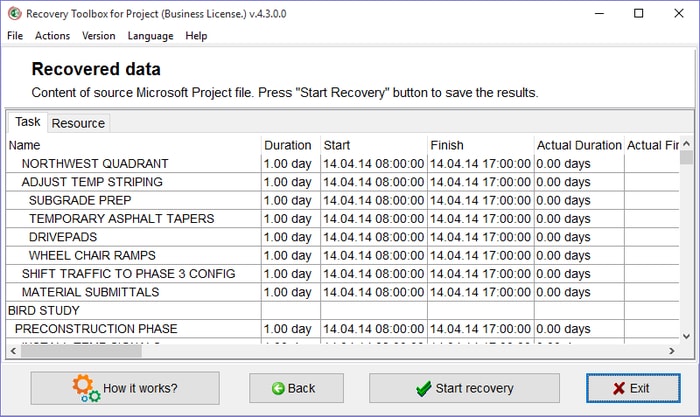
Task: Select the PRECONSTRUCTION PHASE task row
Action: coord(343,329)
